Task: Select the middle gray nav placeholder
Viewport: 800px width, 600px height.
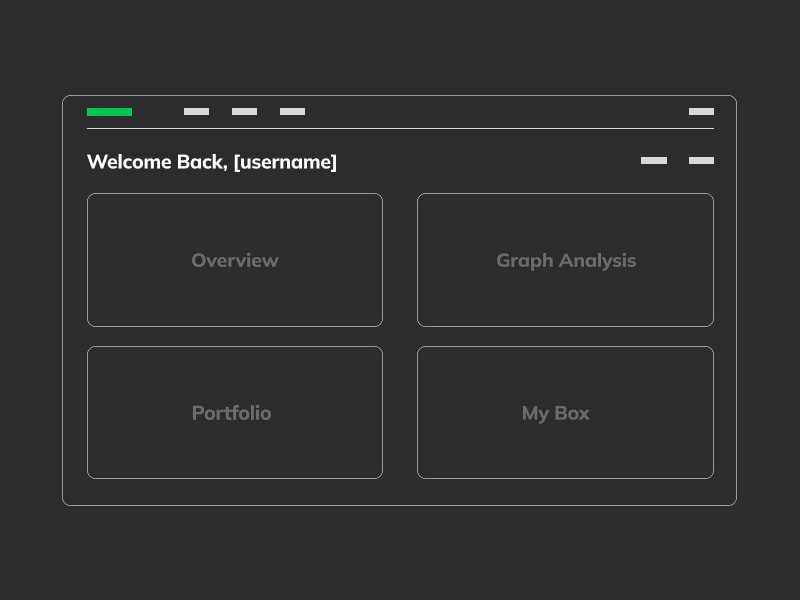Action: (x=244, y=111)
